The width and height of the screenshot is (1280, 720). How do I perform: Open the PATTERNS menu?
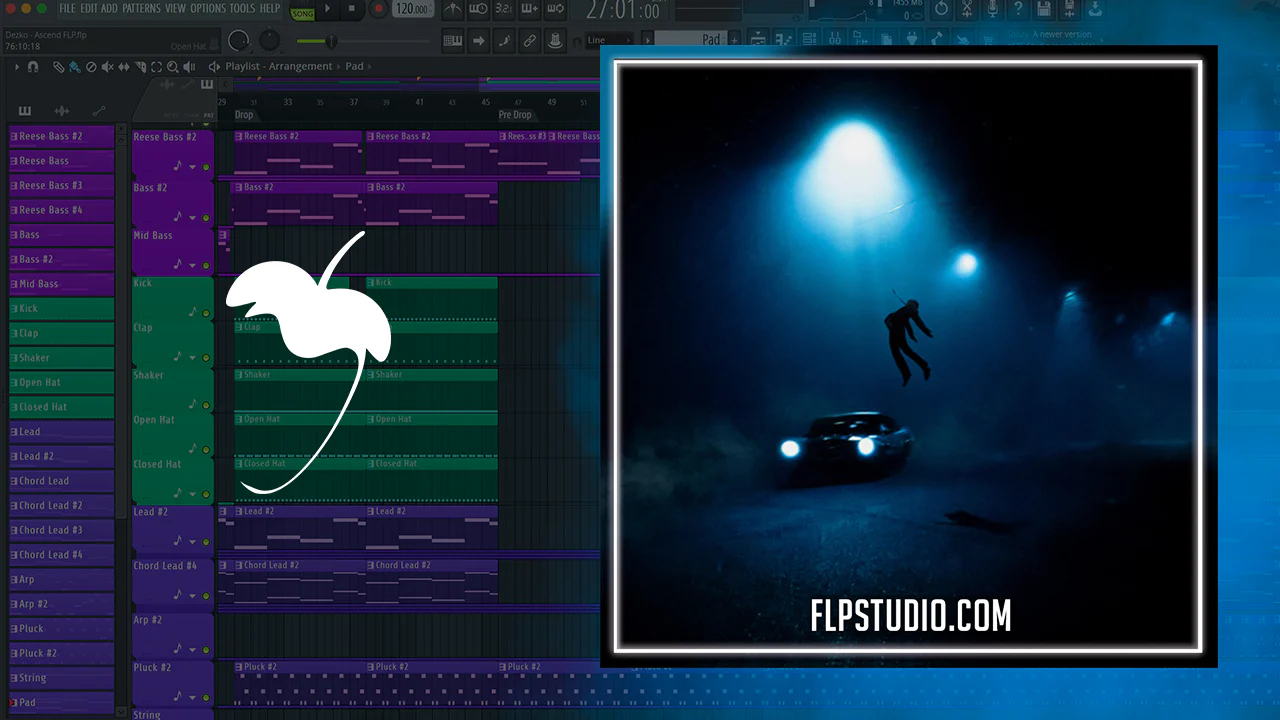[141, 8]
